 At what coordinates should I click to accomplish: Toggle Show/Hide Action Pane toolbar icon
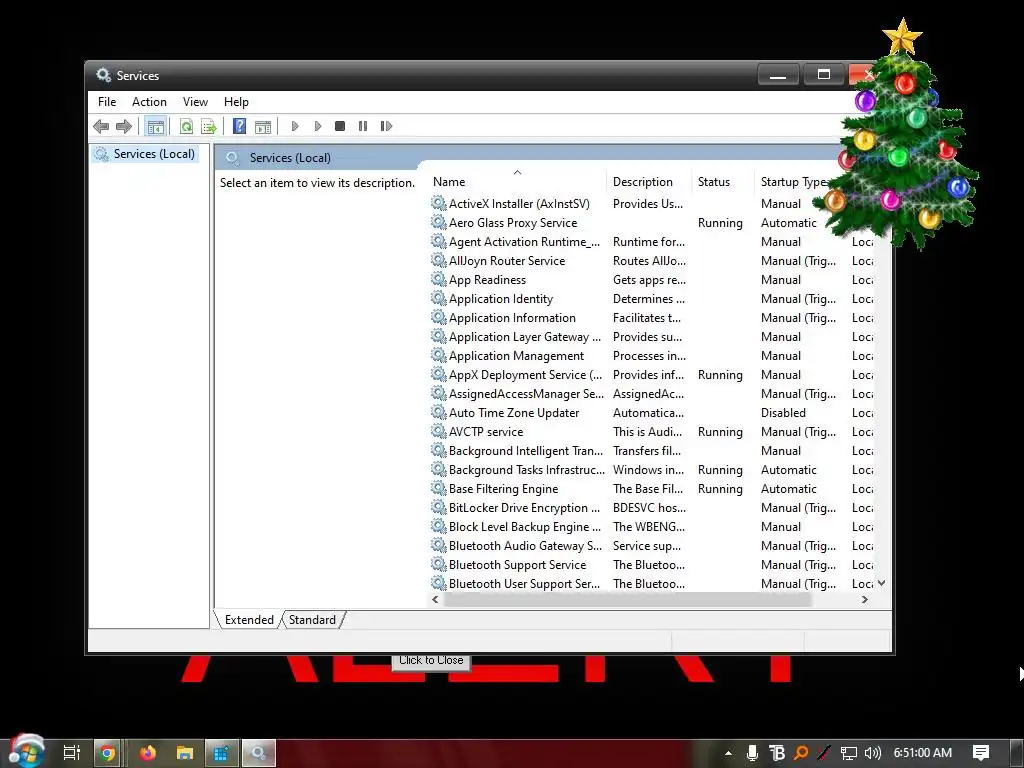pyautogui.click(x=263, y=126)
